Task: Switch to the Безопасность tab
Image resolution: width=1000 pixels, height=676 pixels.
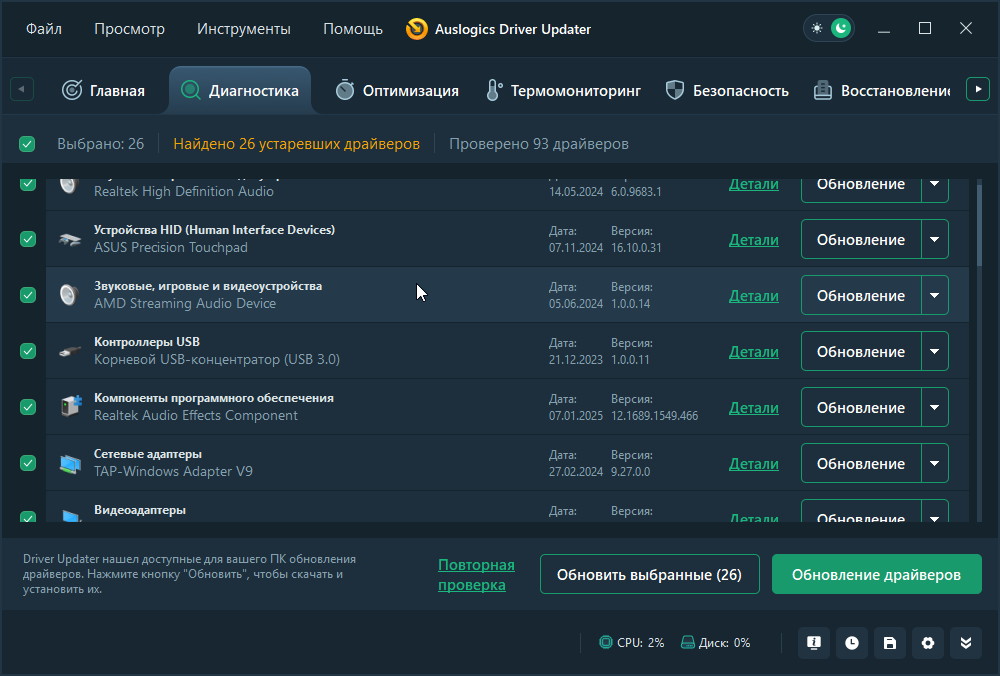Action: click(x=728, y=91)
